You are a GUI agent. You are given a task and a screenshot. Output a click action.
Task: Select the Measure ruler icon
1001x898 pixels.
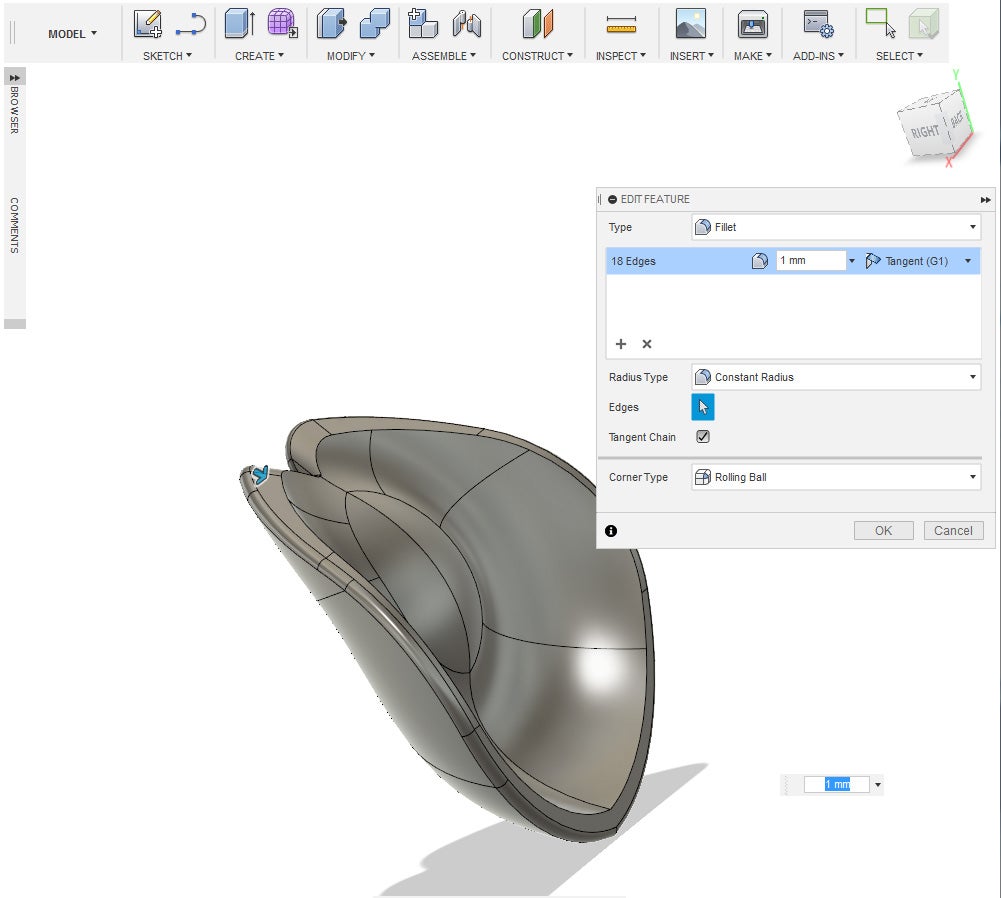pyautogui.click(x=621, y=24)
